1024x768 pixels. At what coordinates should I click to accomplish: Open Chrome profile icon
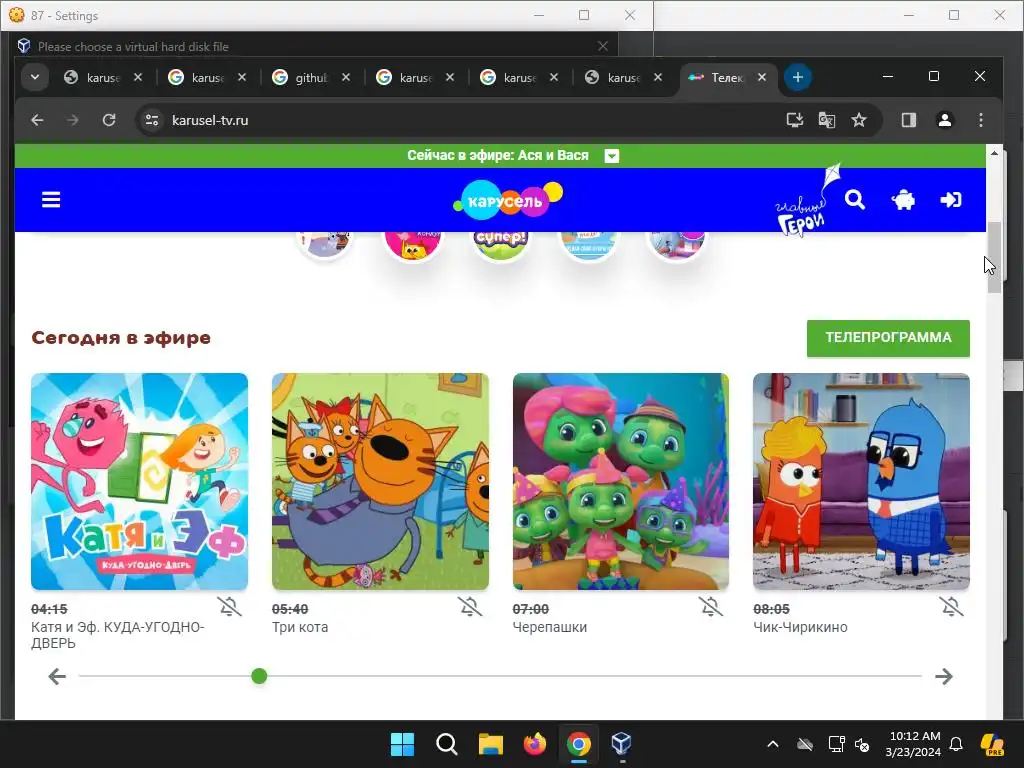[944, 120]
